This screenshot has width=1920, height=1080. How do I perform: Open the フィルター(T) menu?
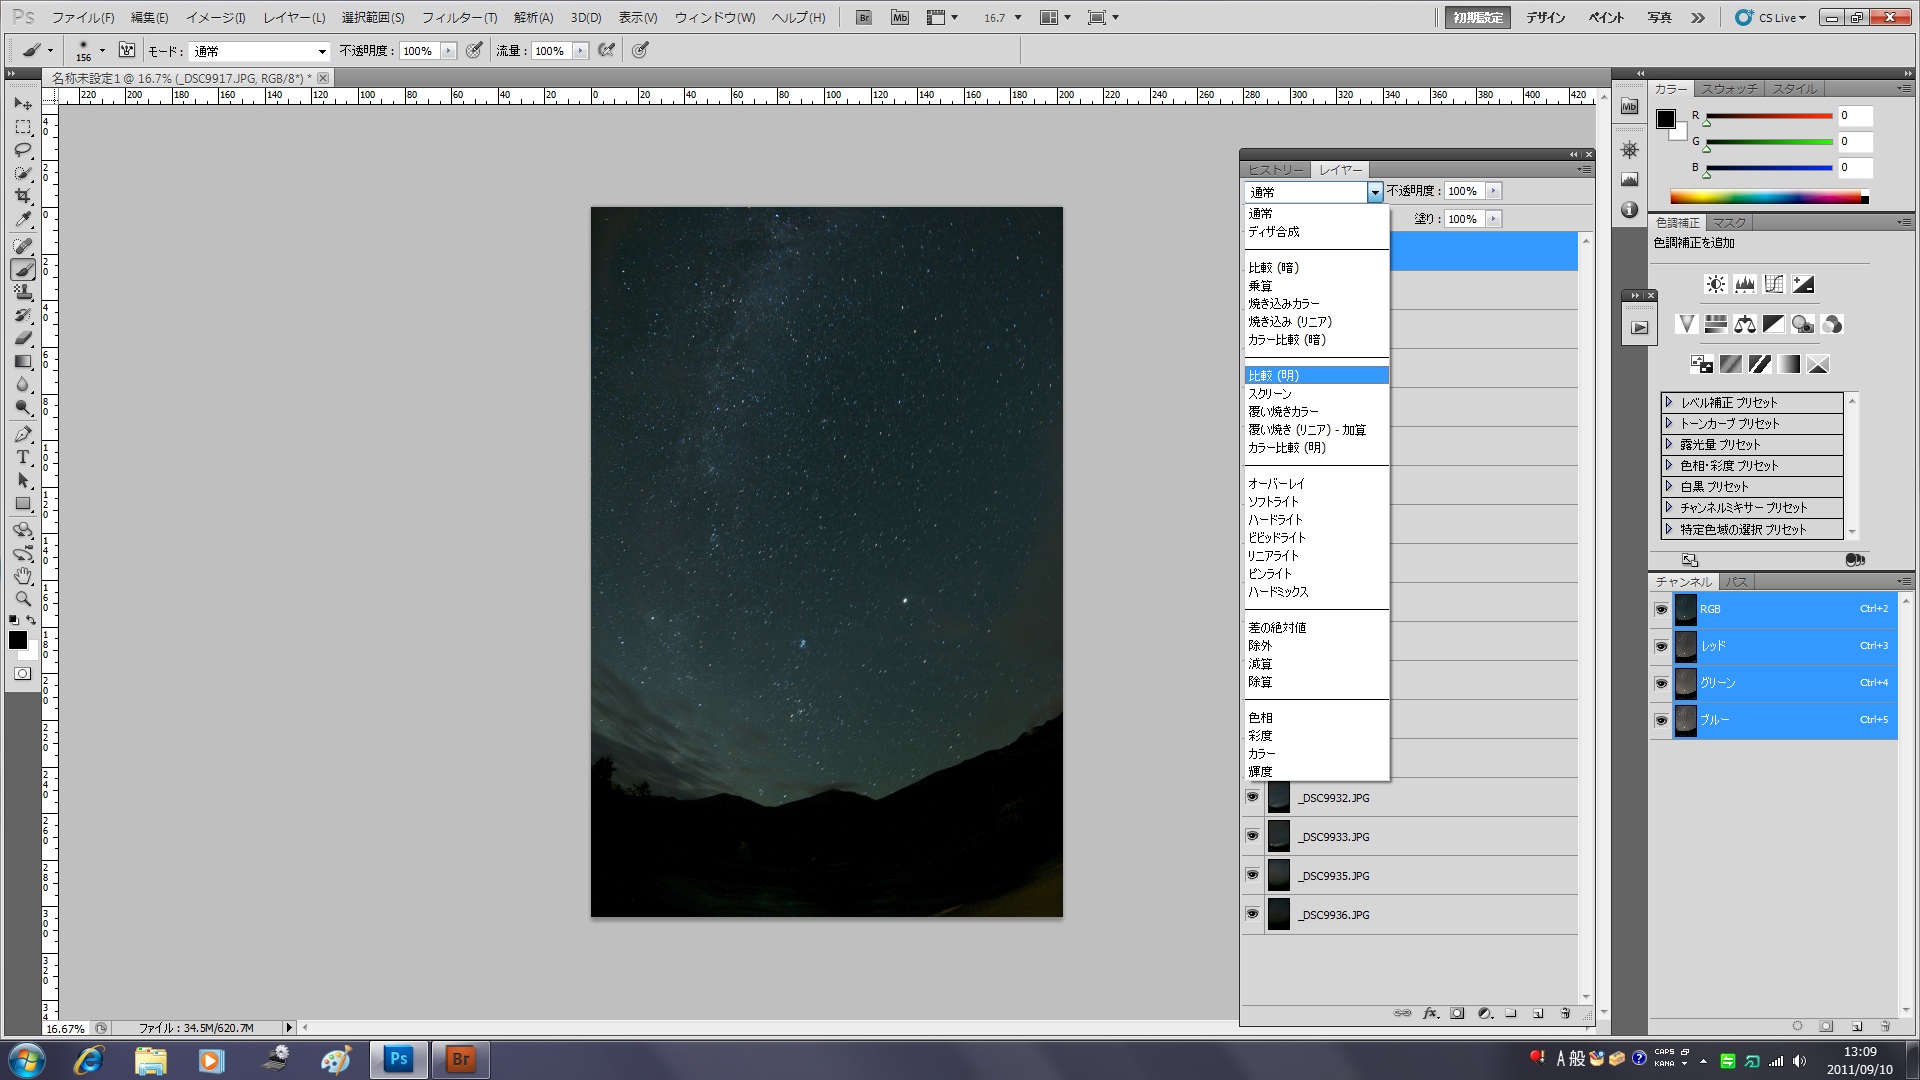(459, 18)
